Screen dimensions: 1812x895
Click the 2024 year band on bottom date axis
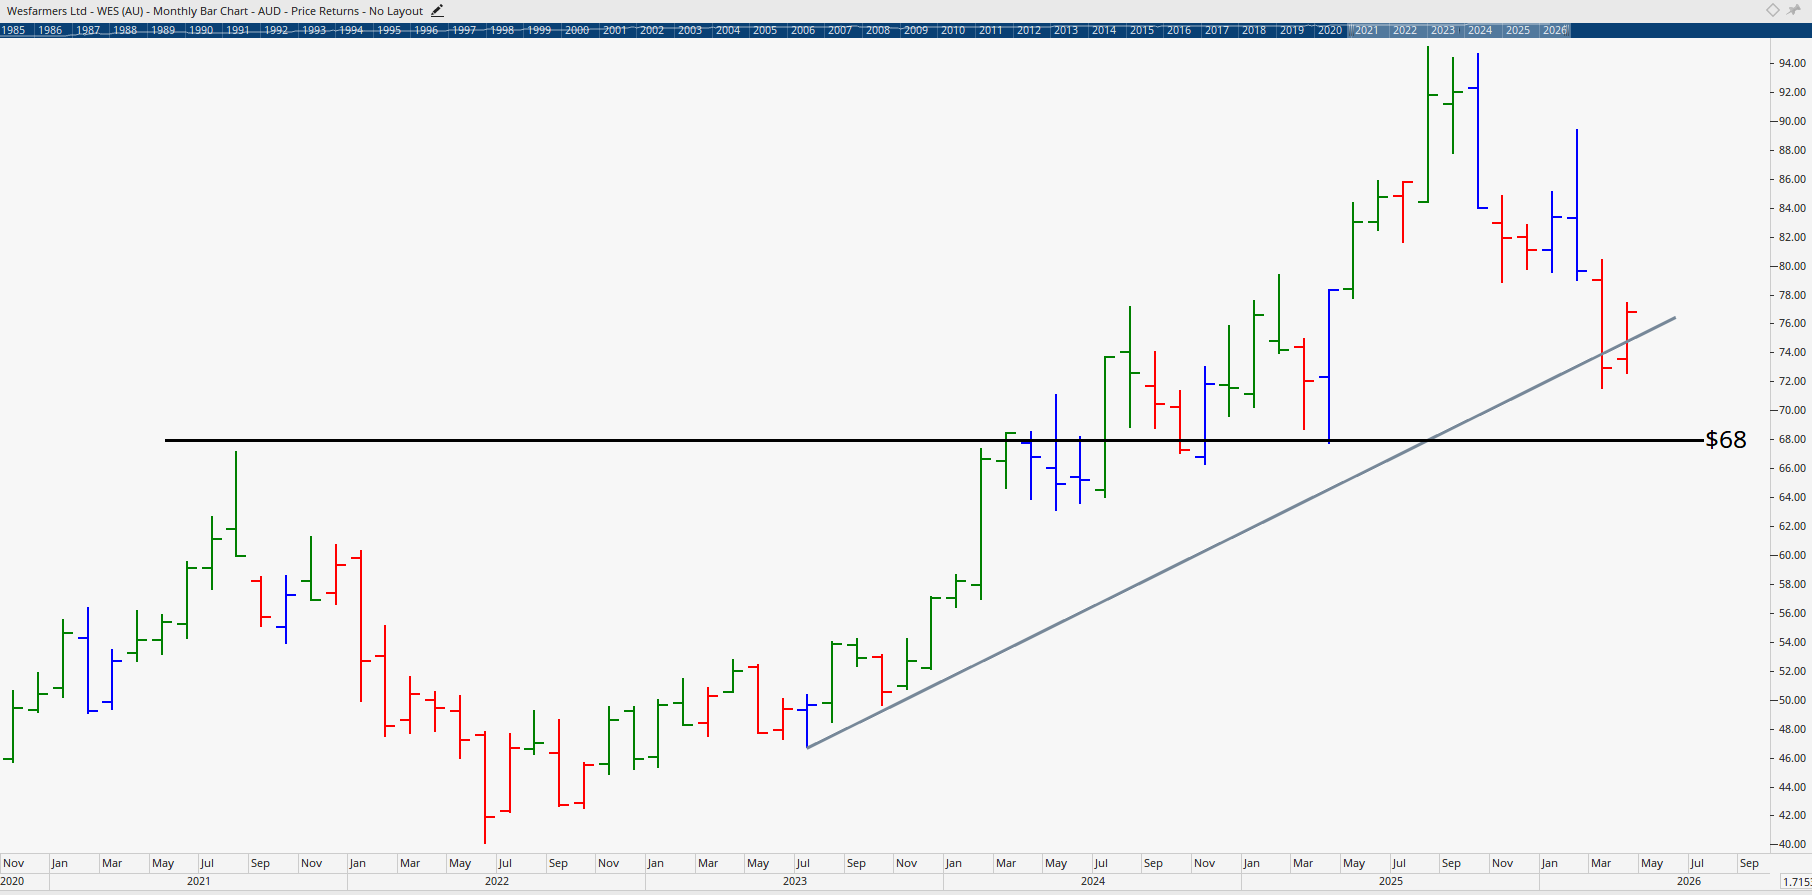[x=1093, y=881]
